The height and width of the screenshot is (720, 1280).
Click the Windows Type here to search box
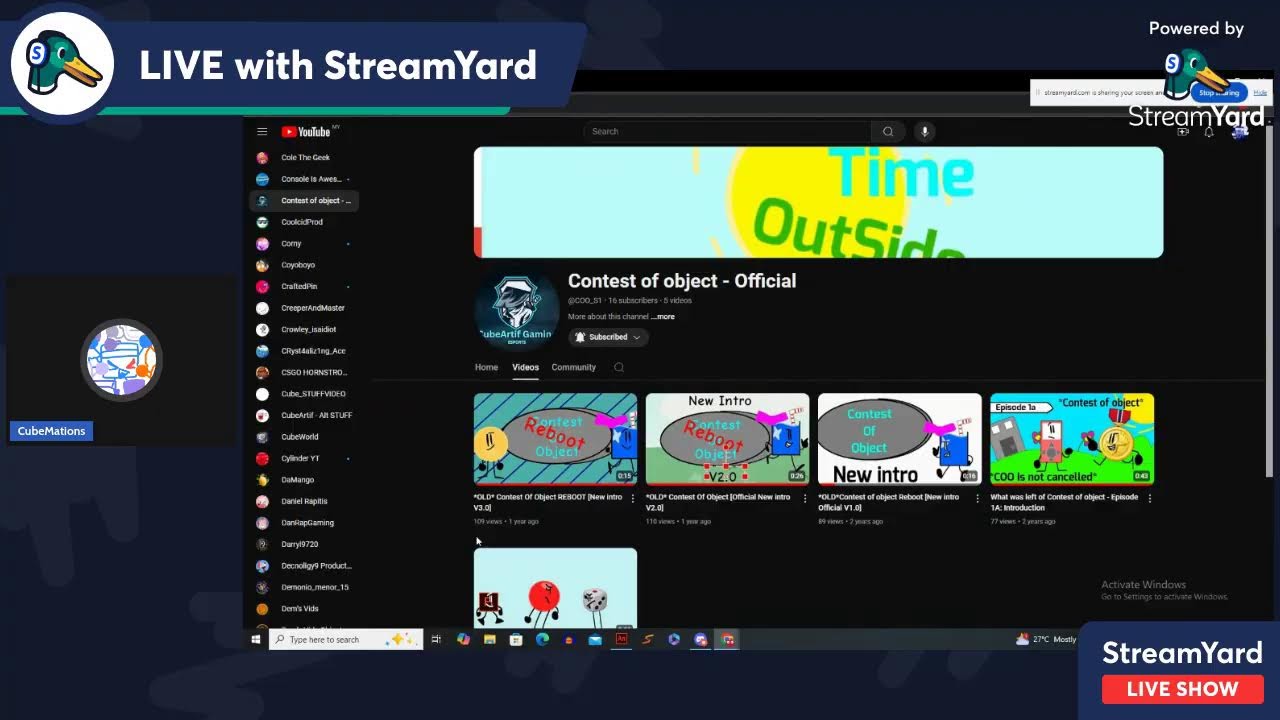(346, 640)
